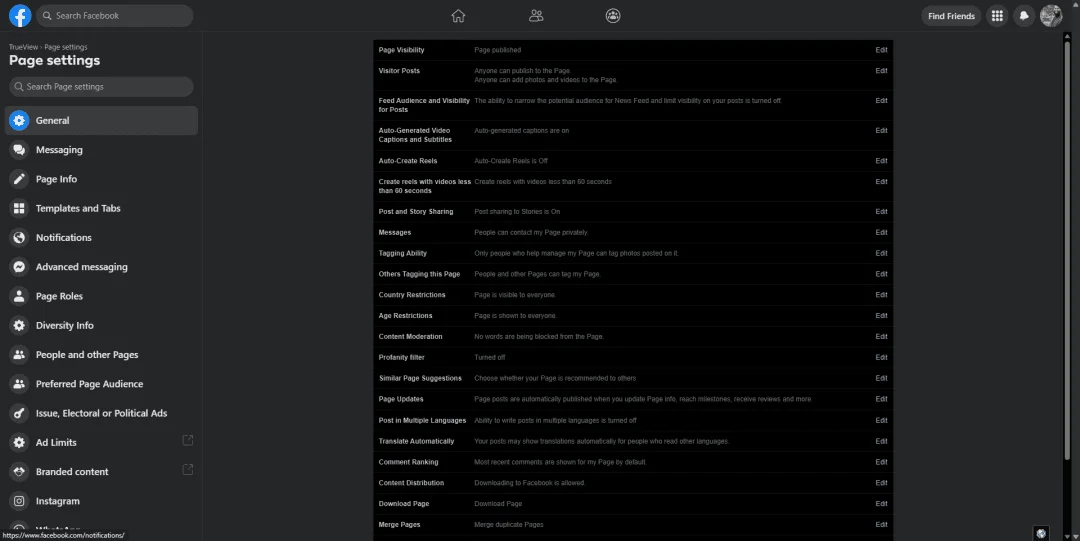The height and width of the screenshot is (541, 1080).
Task: Select Issue, Electoral or Political Ads icon
Action: pos(19,414)
